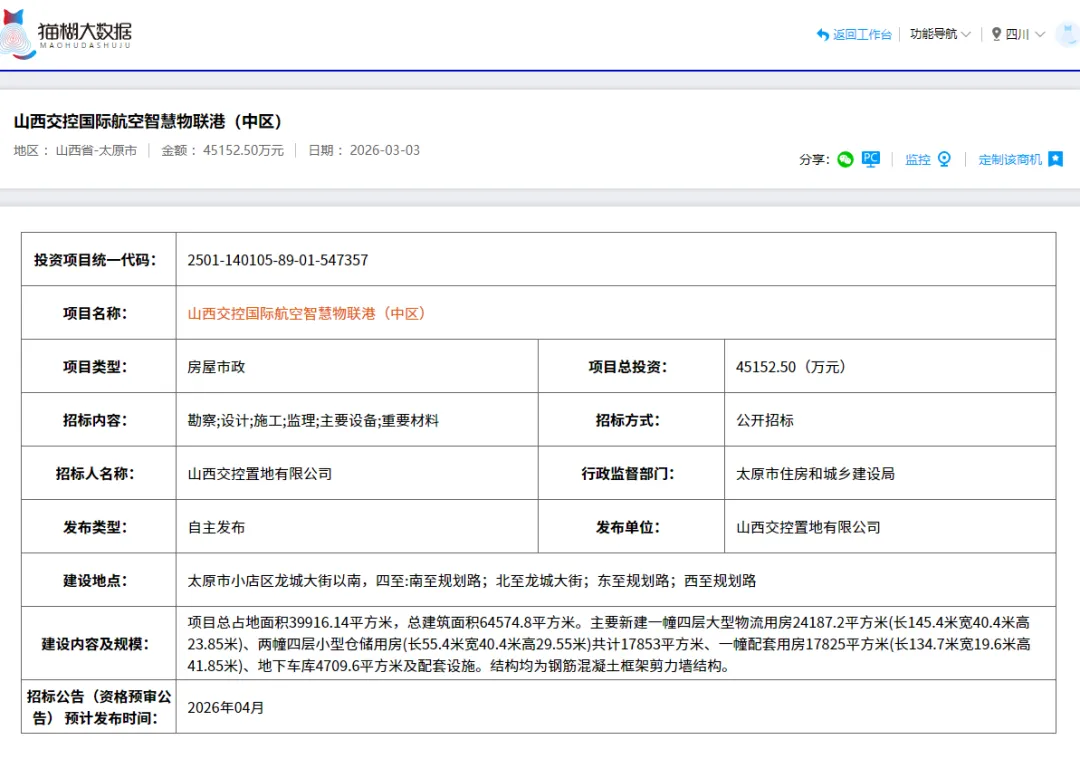Click the amount 45152.50万元 in the header

tap(243, 150)
